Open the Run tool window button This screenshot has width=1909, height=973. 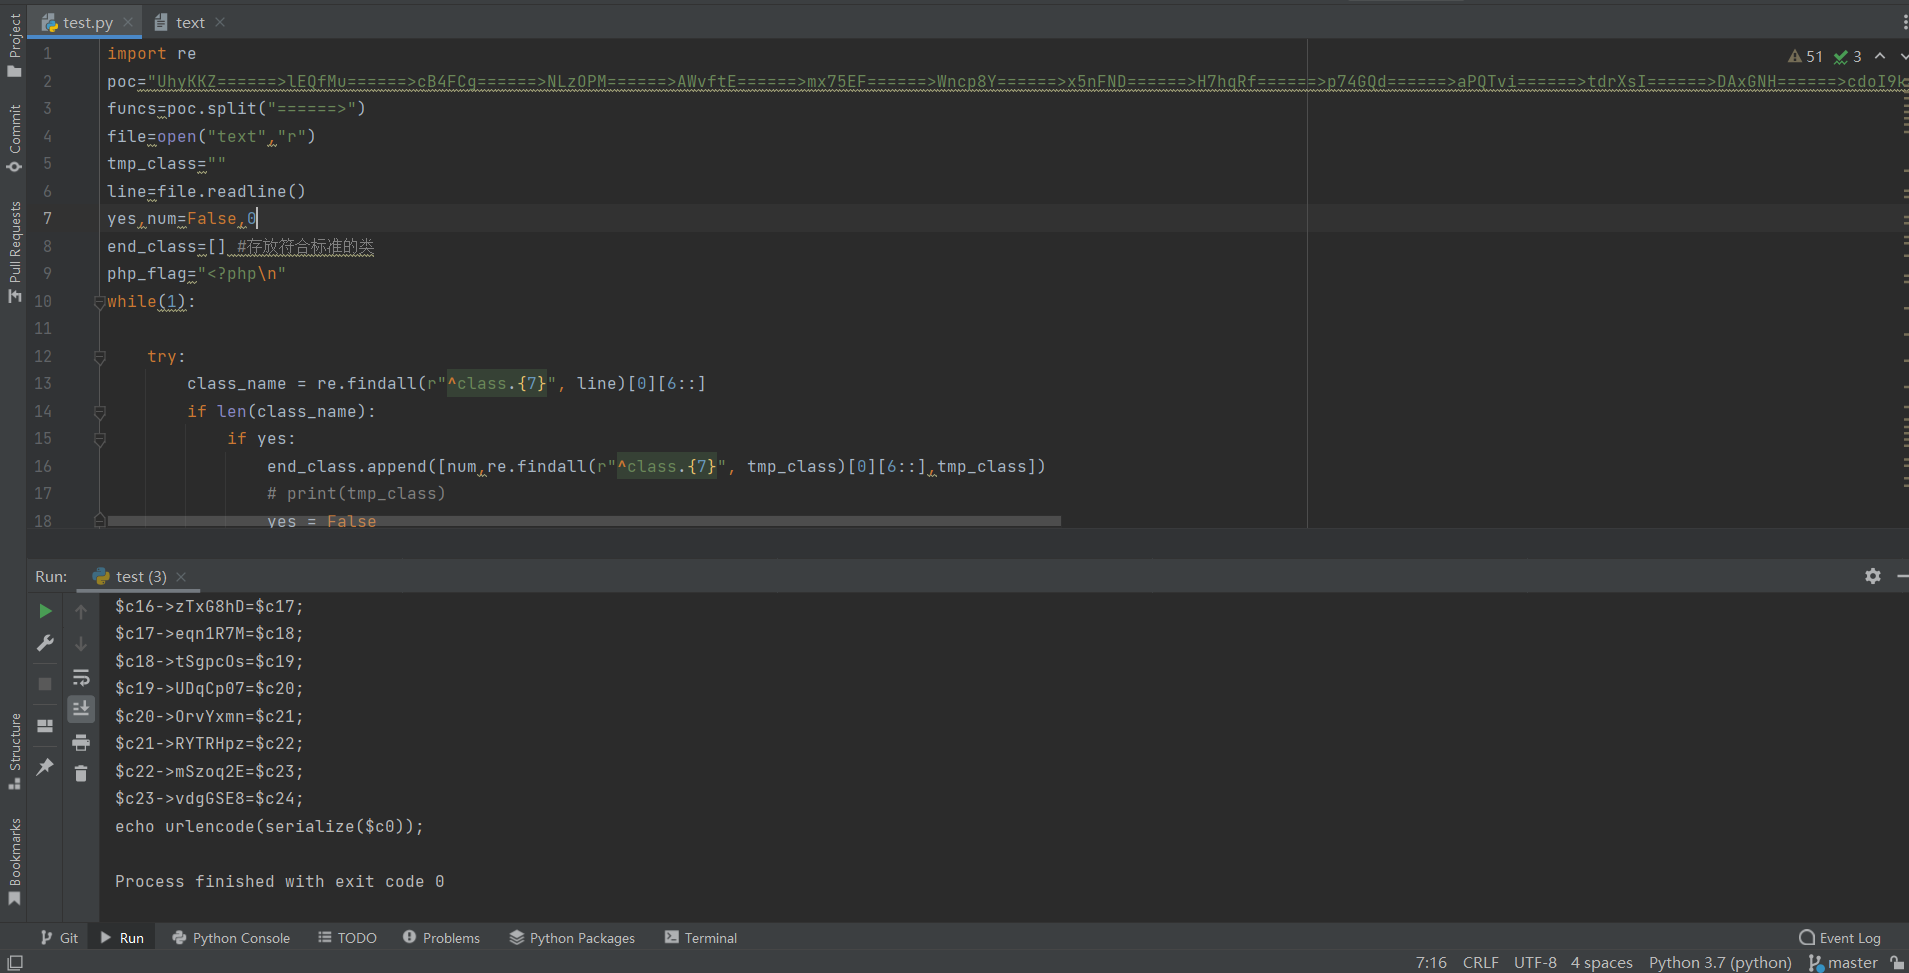tap(122, 938)
